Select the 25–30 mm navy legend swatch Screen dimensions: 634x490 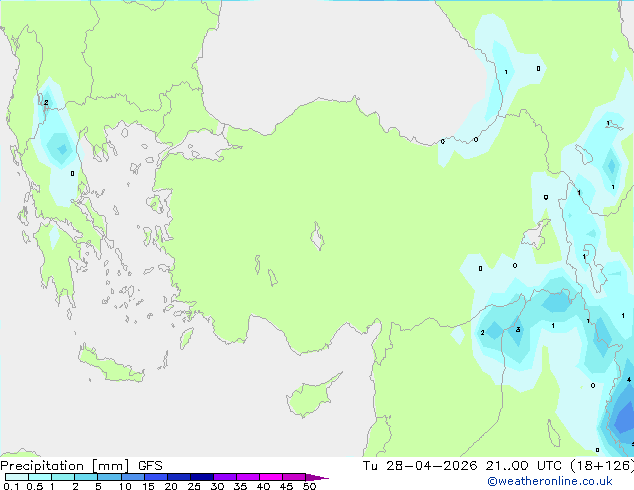pyautogui.click(x=201, y=477)
